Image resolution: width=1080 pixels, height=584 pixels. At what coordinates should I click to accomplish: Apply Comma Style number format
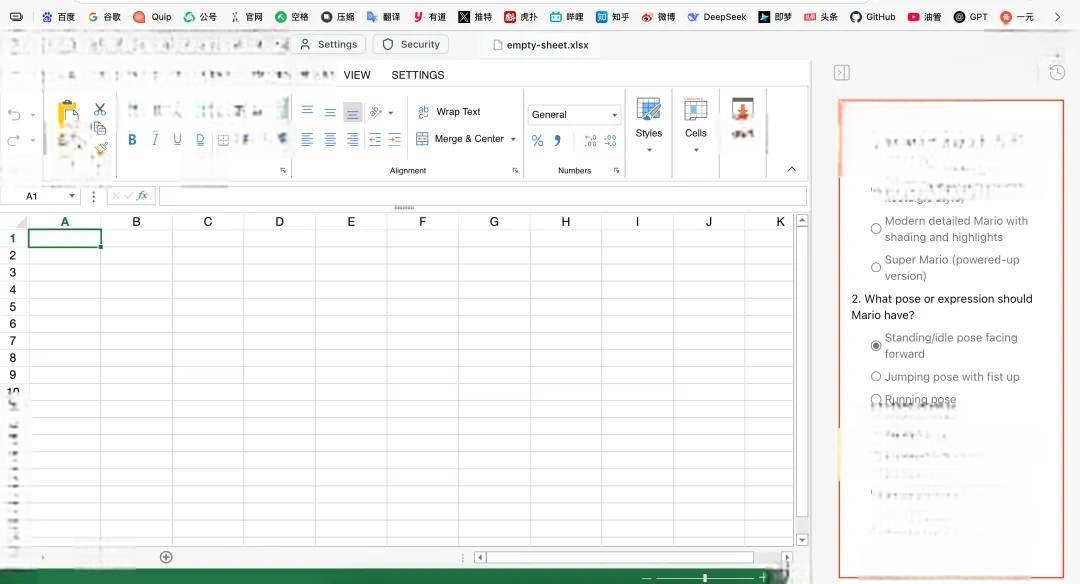(x=557, y=140)
